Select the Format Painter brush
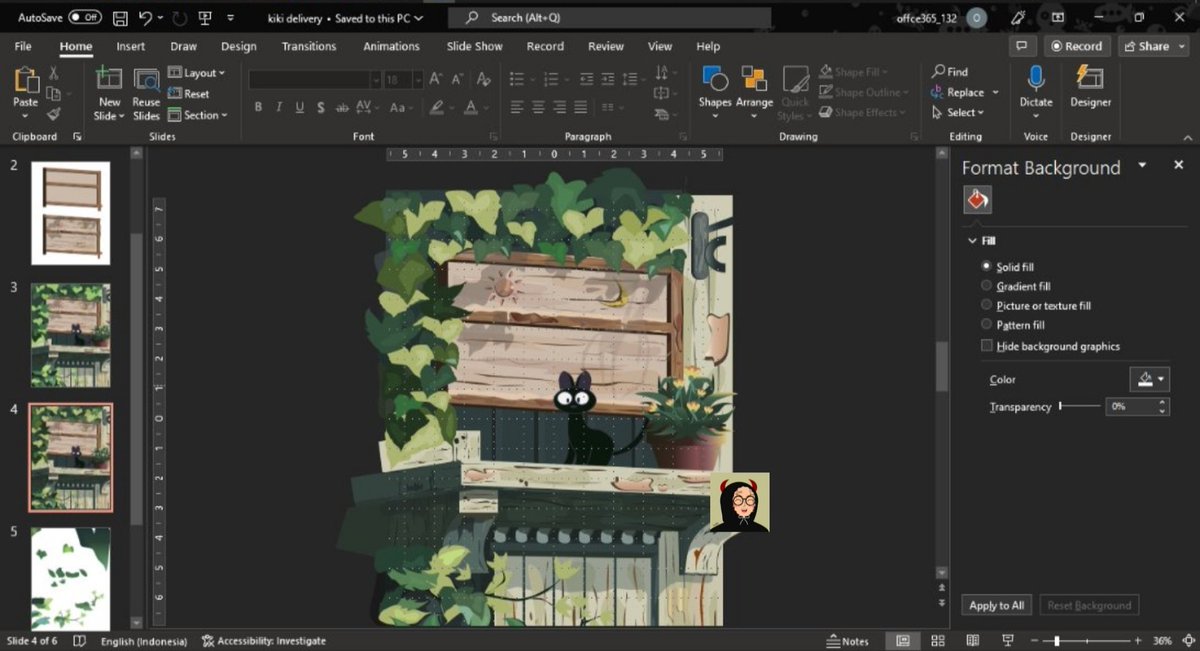1200x651 pixels. click(x=53, y=114)
